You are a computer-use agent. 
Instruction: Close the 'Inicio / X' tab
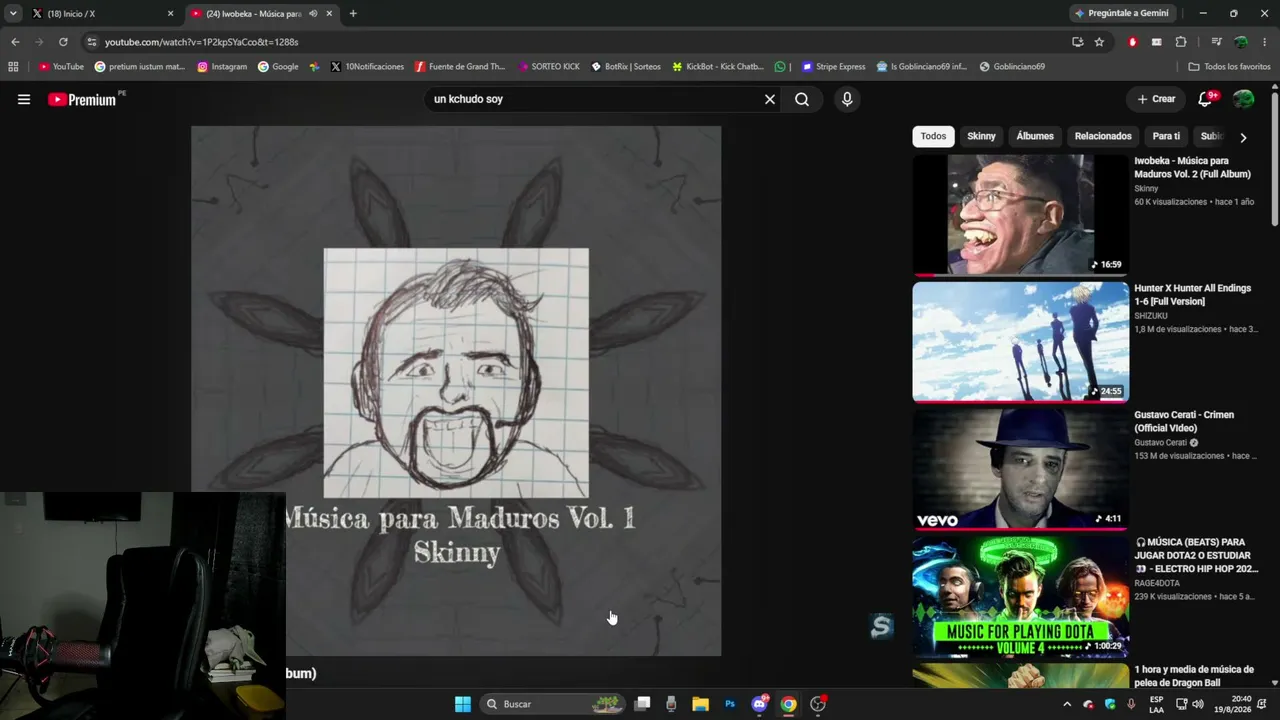170,13
